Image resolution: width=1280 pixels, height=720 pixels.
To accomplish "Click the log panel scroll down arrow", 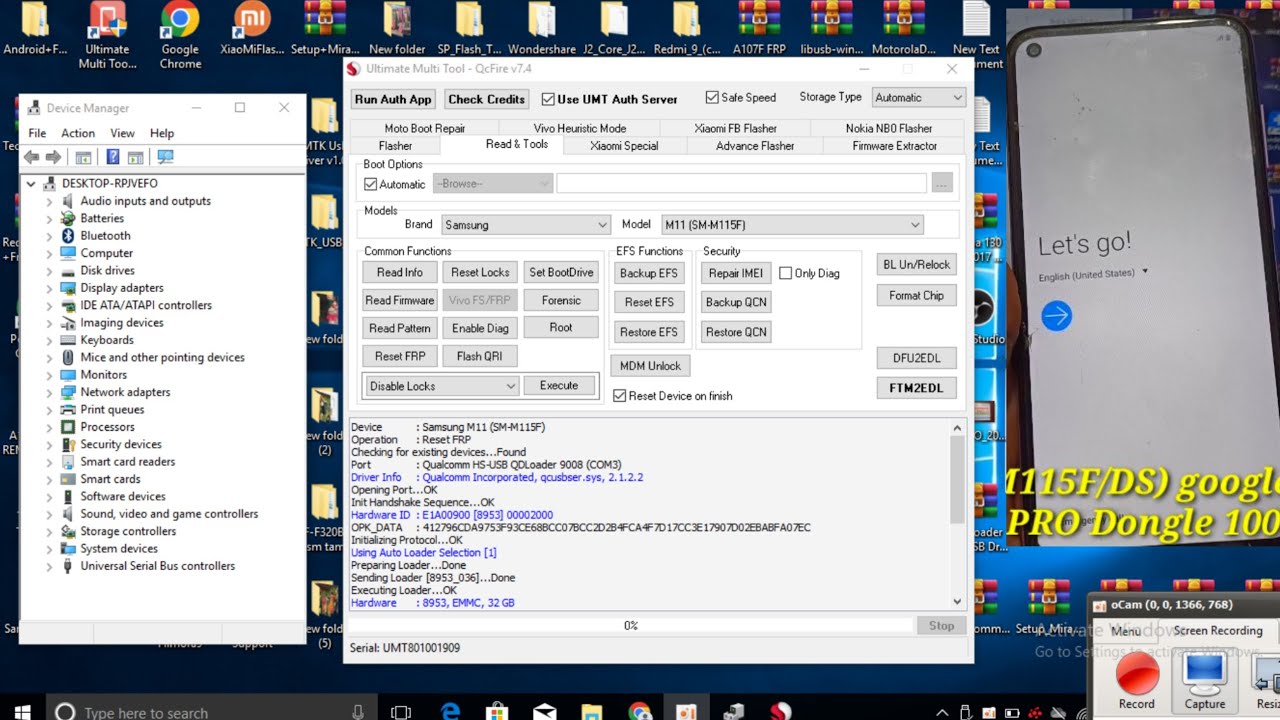I will (957, 602).
